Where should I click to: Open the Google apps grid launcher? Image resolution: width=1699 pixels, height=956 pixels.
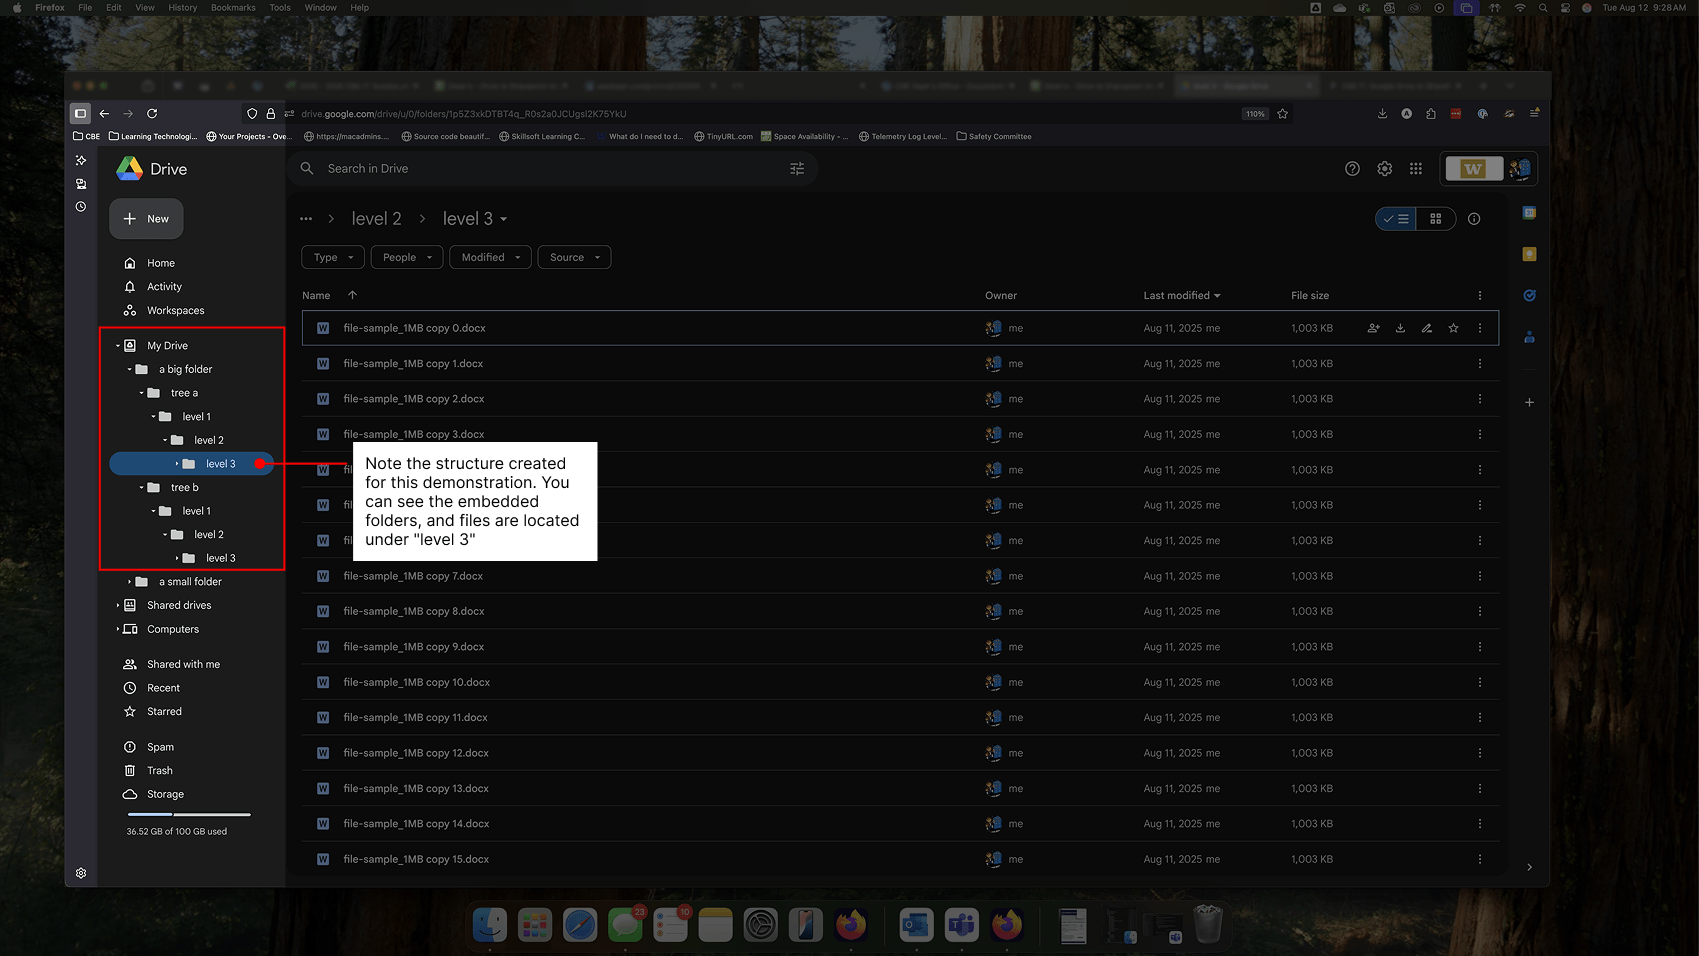(x=1416, y=168)
